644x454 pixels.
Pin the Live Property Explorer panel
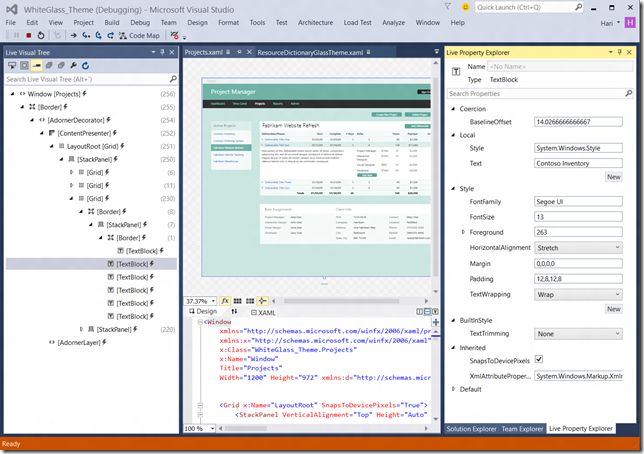coord(620,52)
